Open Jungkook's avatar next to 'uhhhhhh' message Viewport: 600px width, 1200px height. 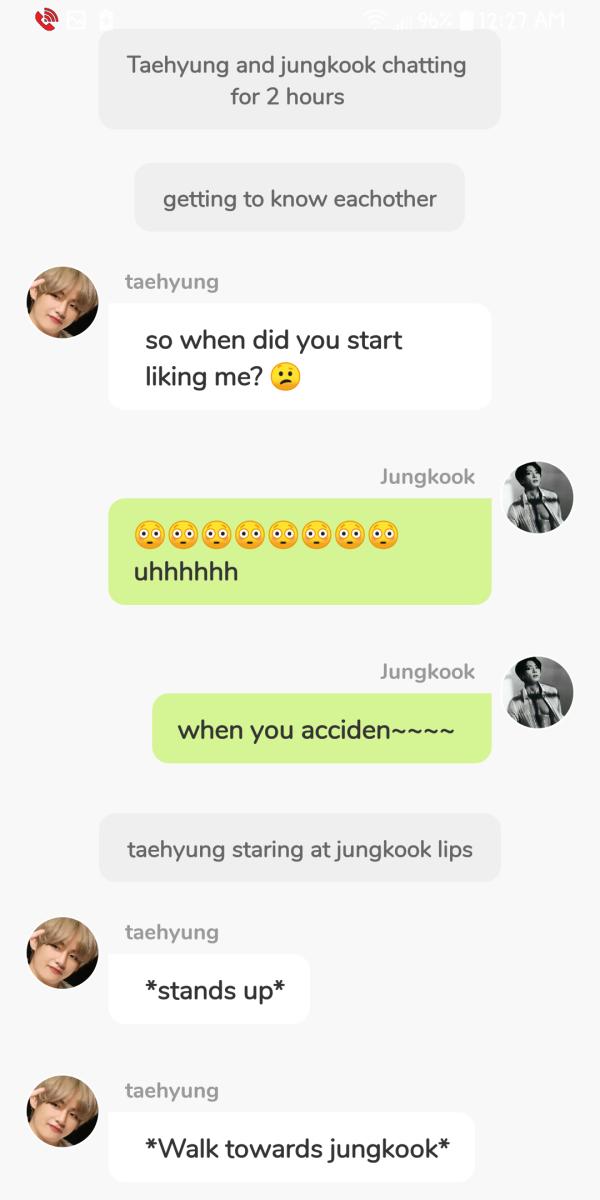point(538,497)
